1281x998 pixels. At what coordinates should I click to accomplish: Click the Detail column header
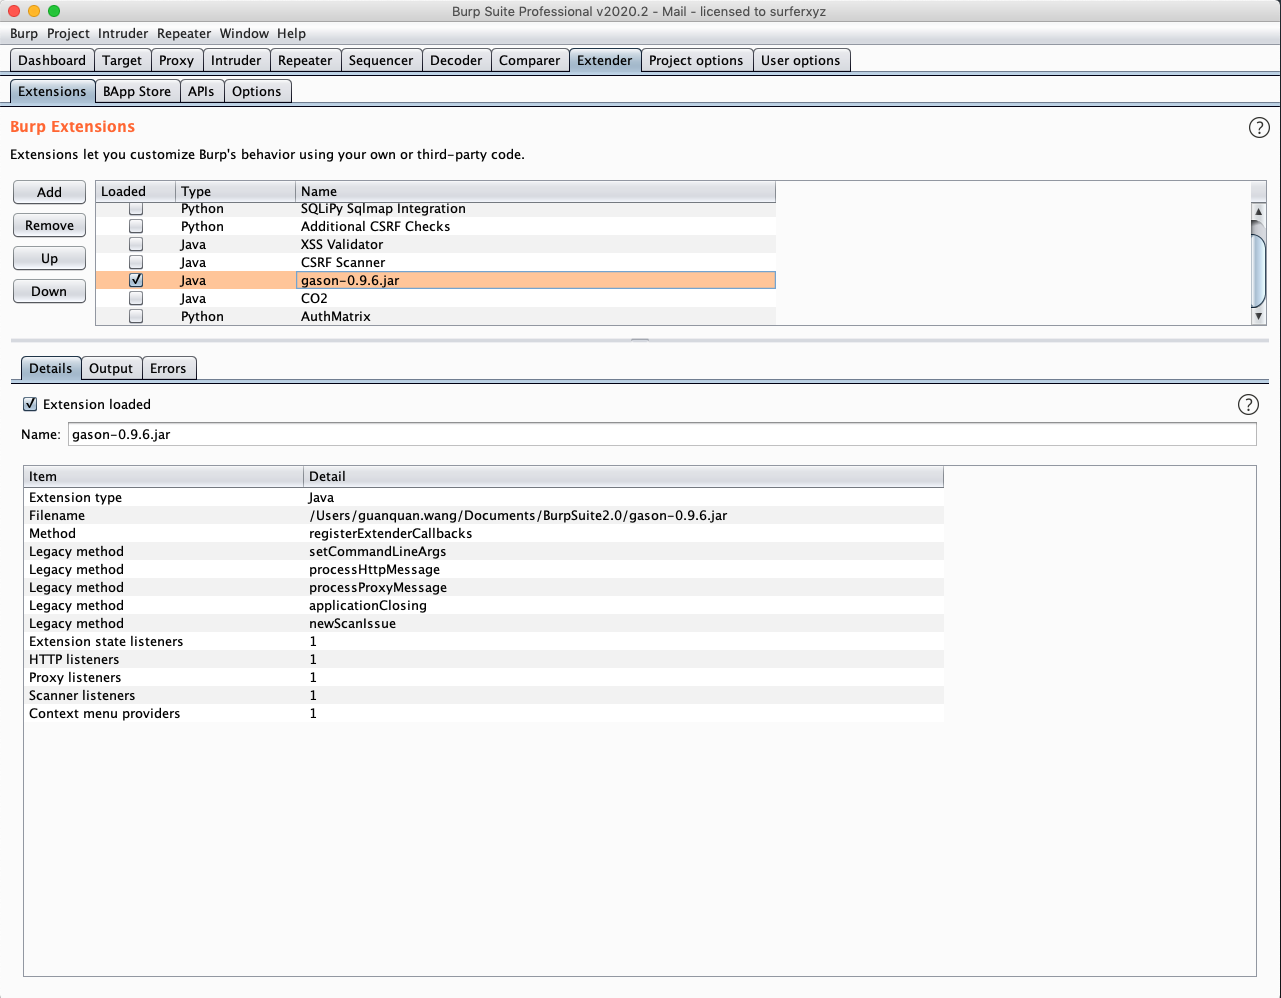click(x=623, y=477)
